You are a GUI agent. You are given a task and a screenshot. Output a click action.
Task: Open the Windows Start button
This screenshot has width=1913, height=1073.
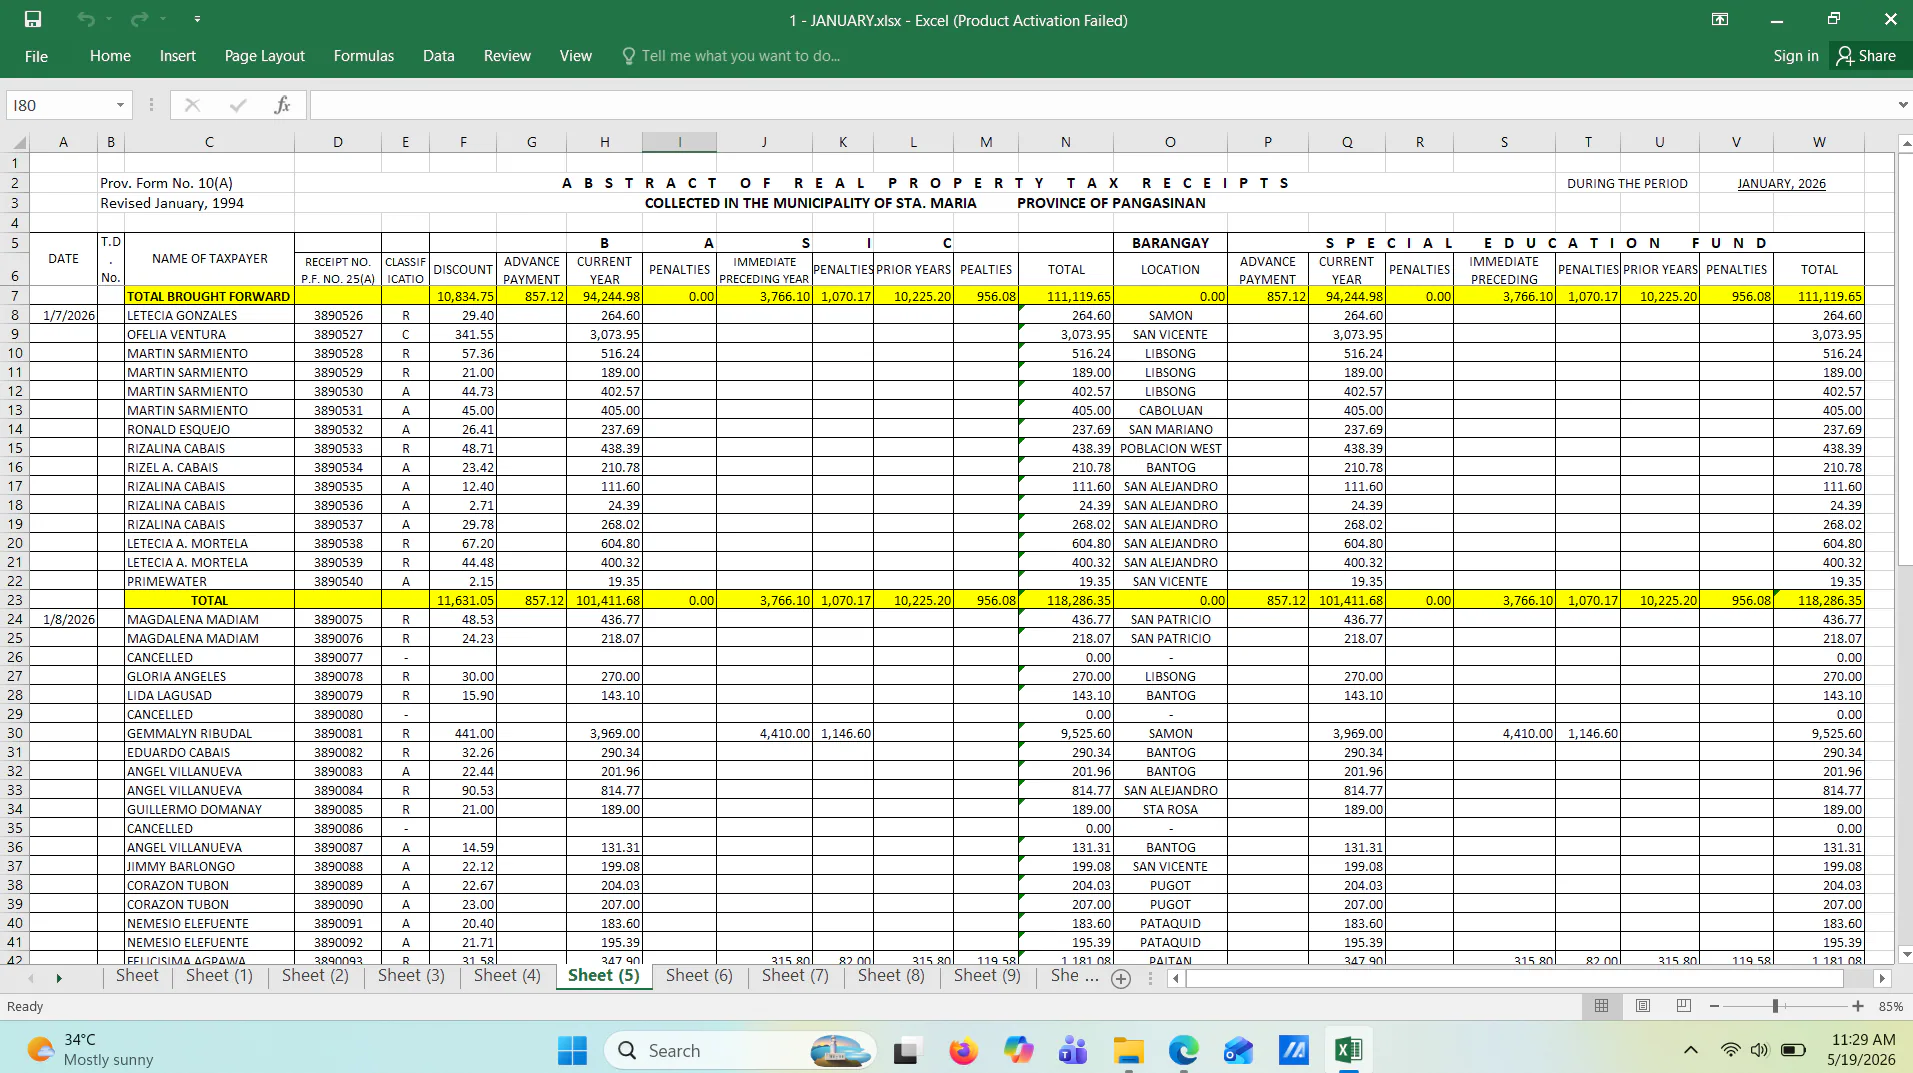click(572, 1050)
